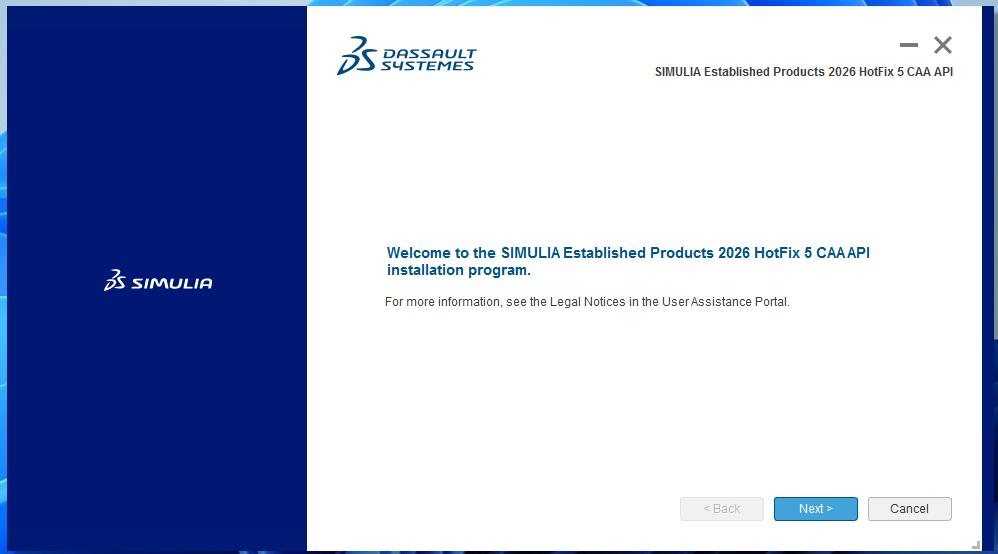Screen dimensions: 998x554
Task: Click the Dassault Systemes logo
Action: point(406,55)
